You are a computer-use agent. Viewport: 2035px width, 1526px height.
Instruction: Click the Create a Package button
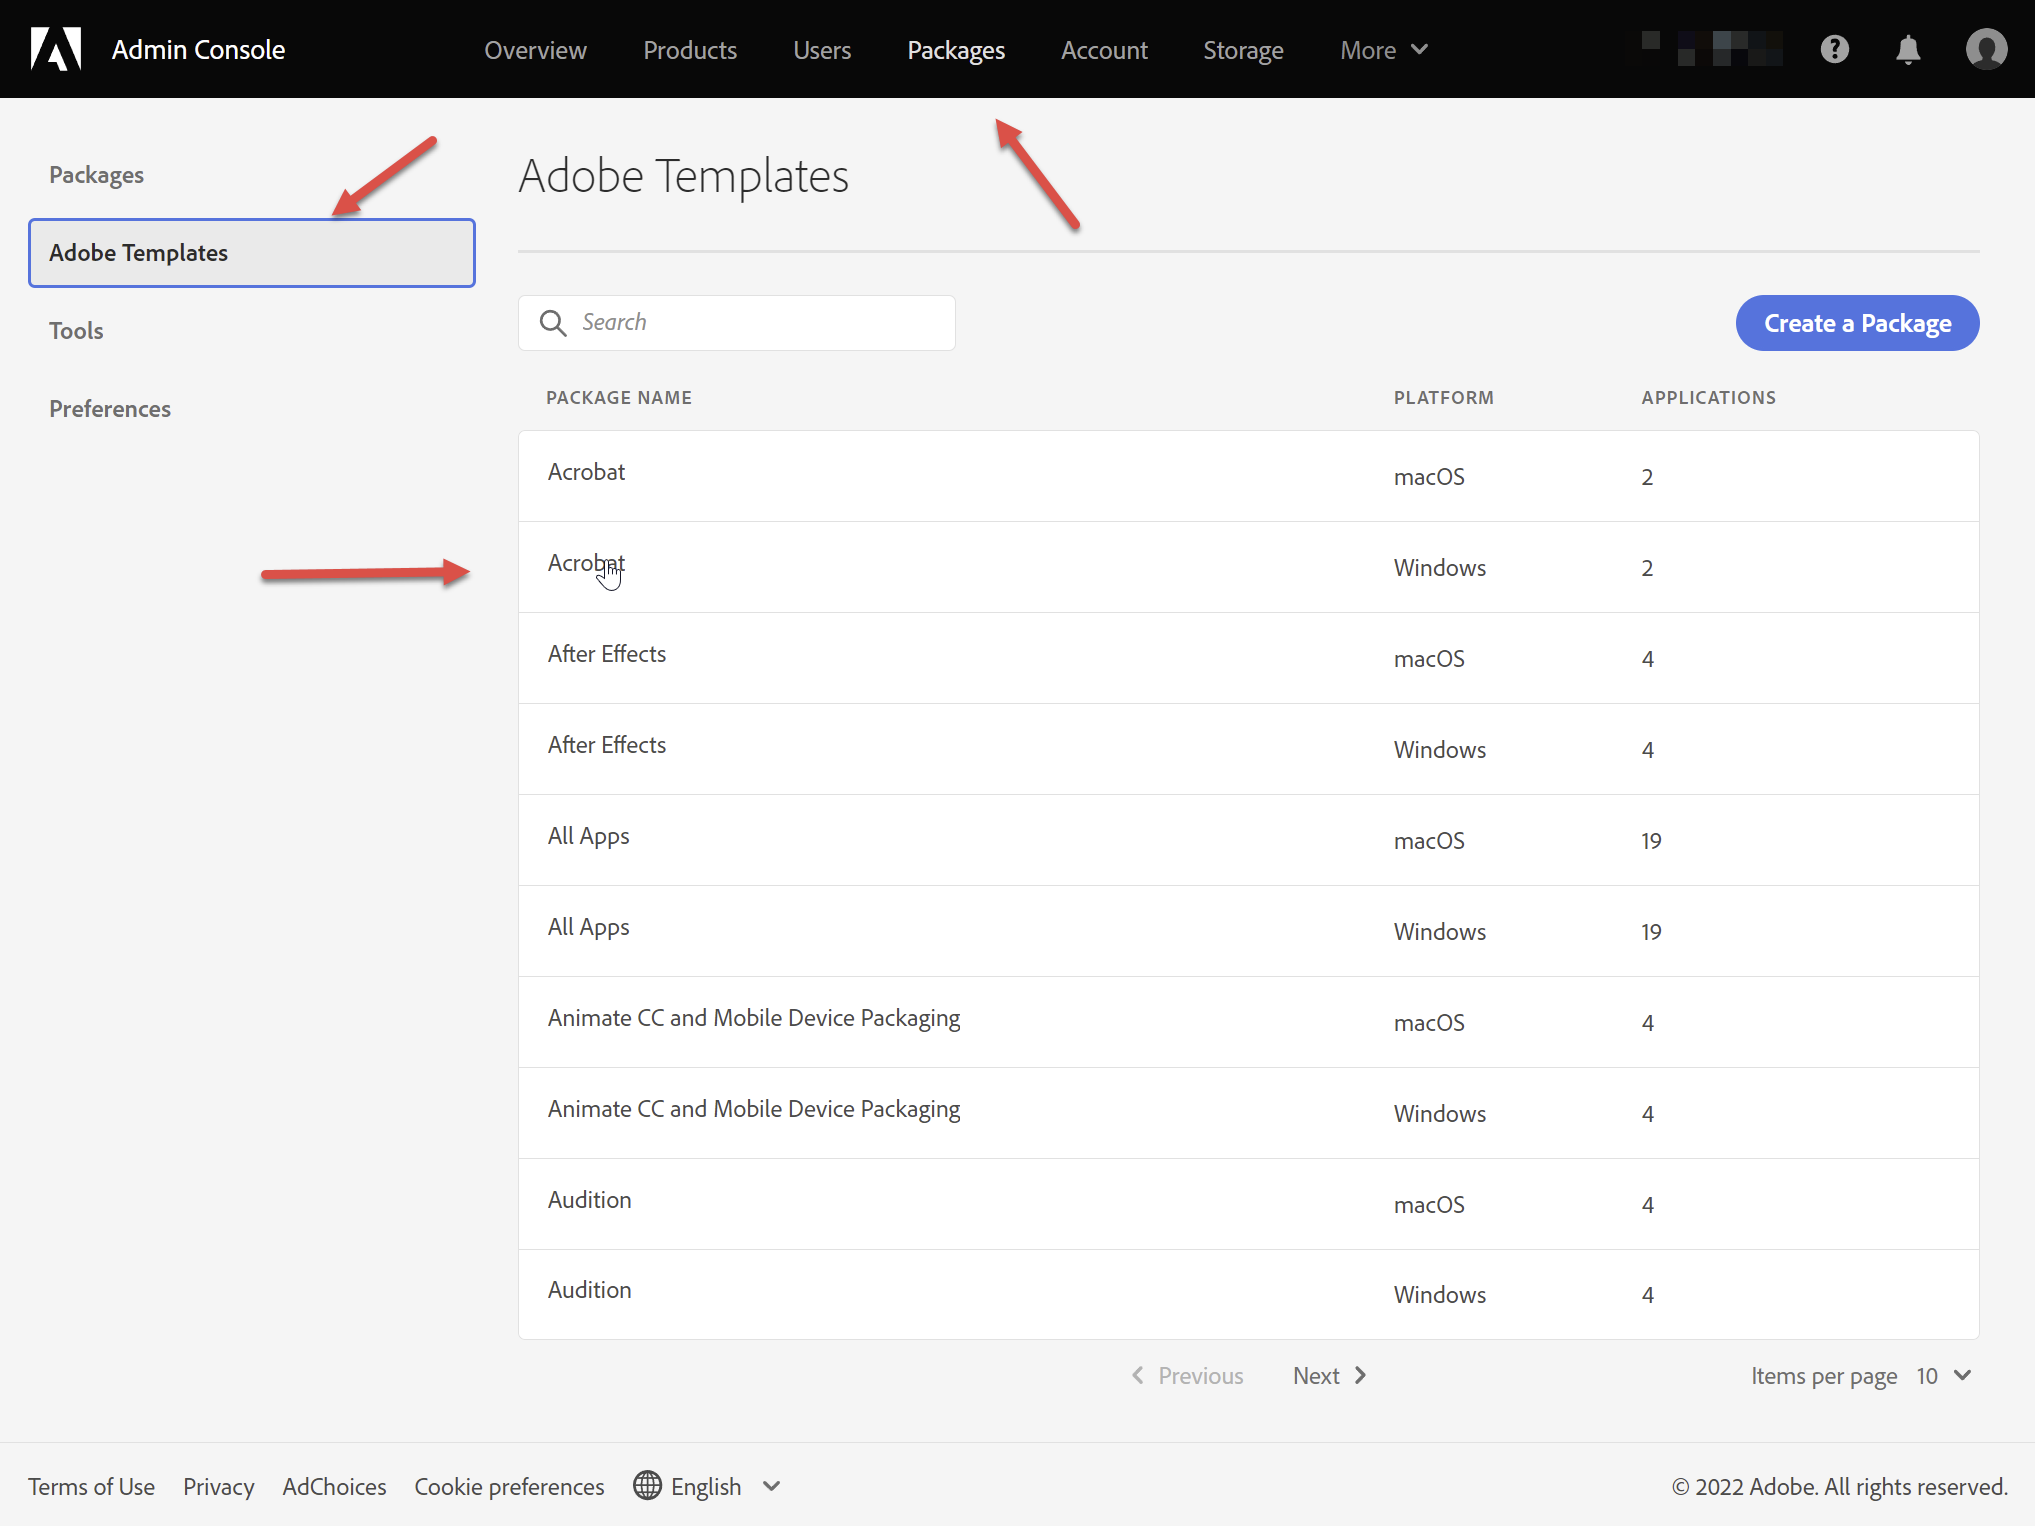click(x=1856, y=323)
